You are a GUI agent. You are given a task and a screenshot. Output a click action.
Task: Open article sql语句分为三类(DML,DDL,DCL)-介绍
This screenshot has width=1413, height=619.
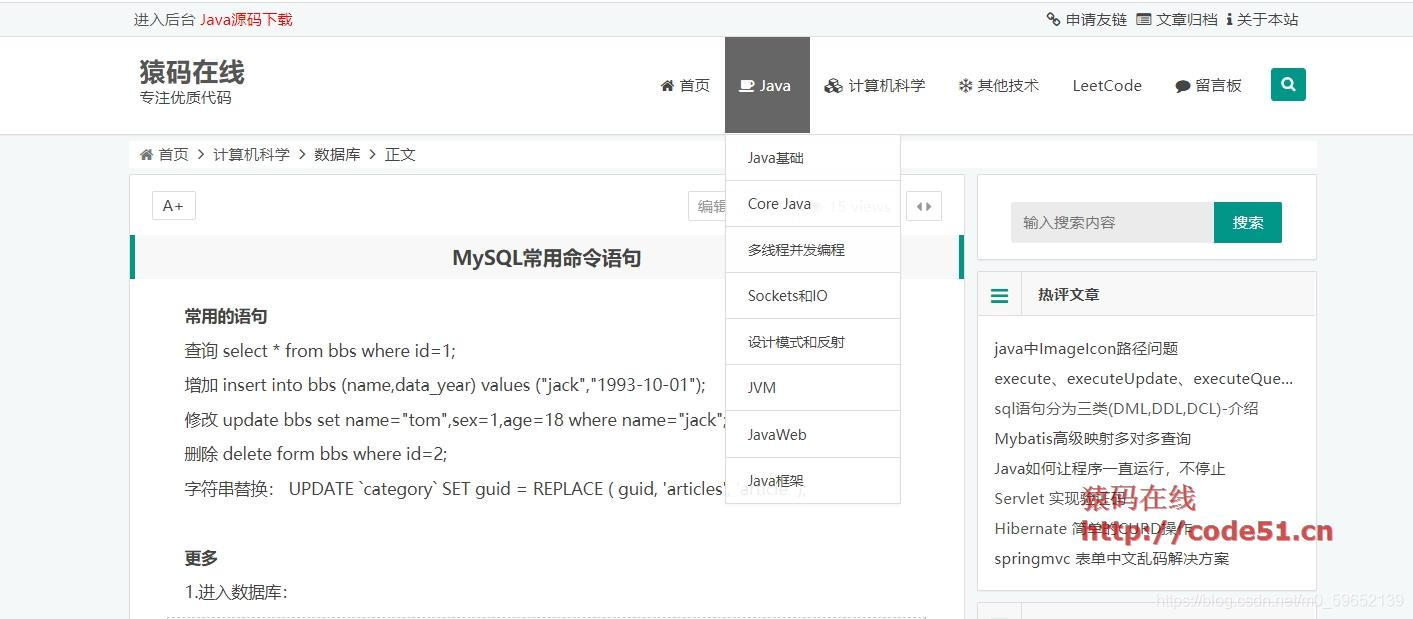click(1126, 408)
